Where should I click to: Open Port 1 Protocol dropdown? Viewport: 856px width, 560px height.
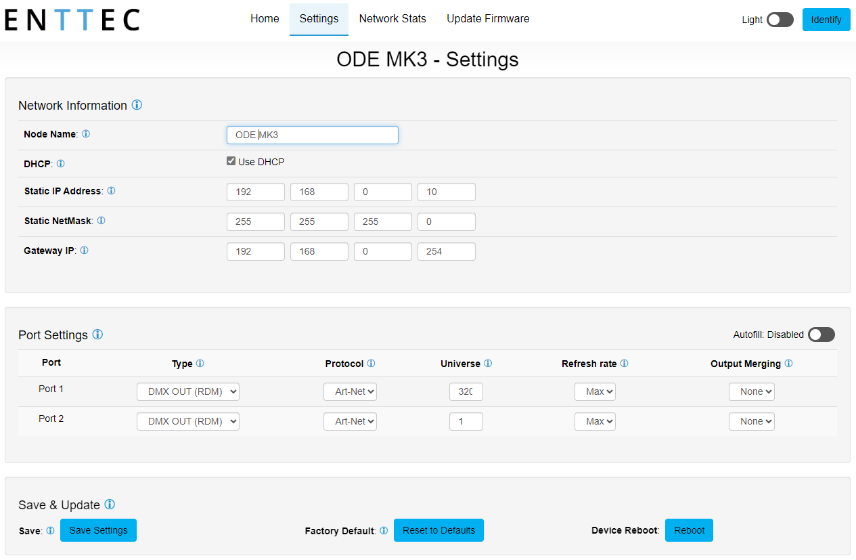coord(350,391)
